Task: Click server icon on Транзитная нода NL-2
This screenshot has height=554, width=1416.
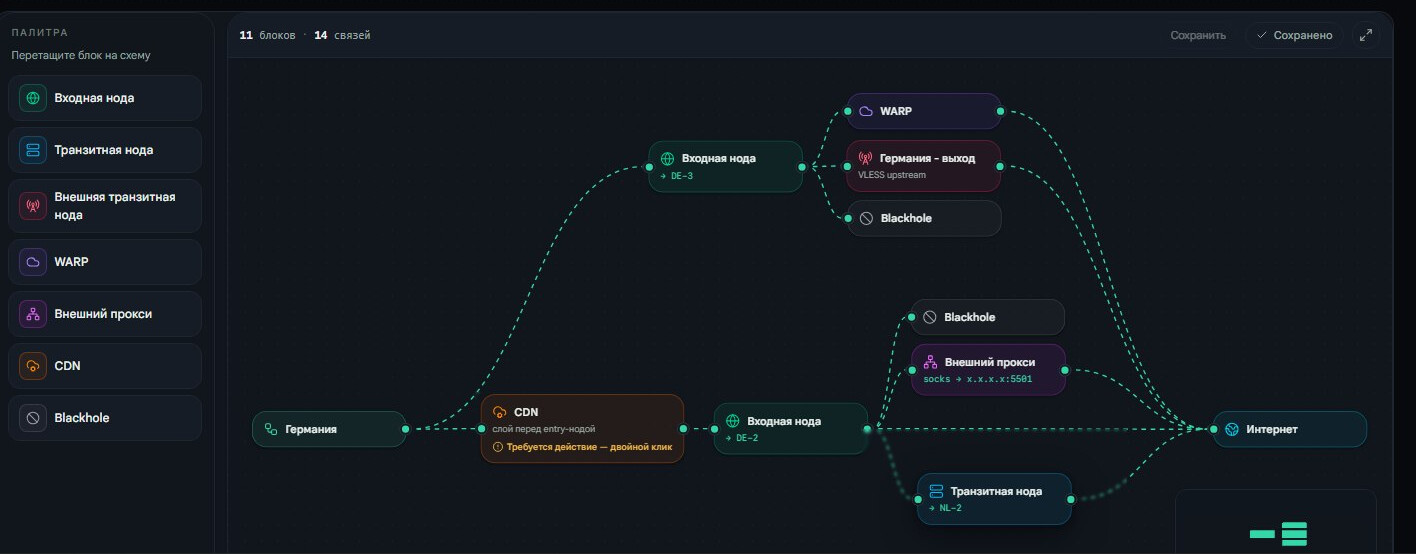Action: tap(936, 491)
